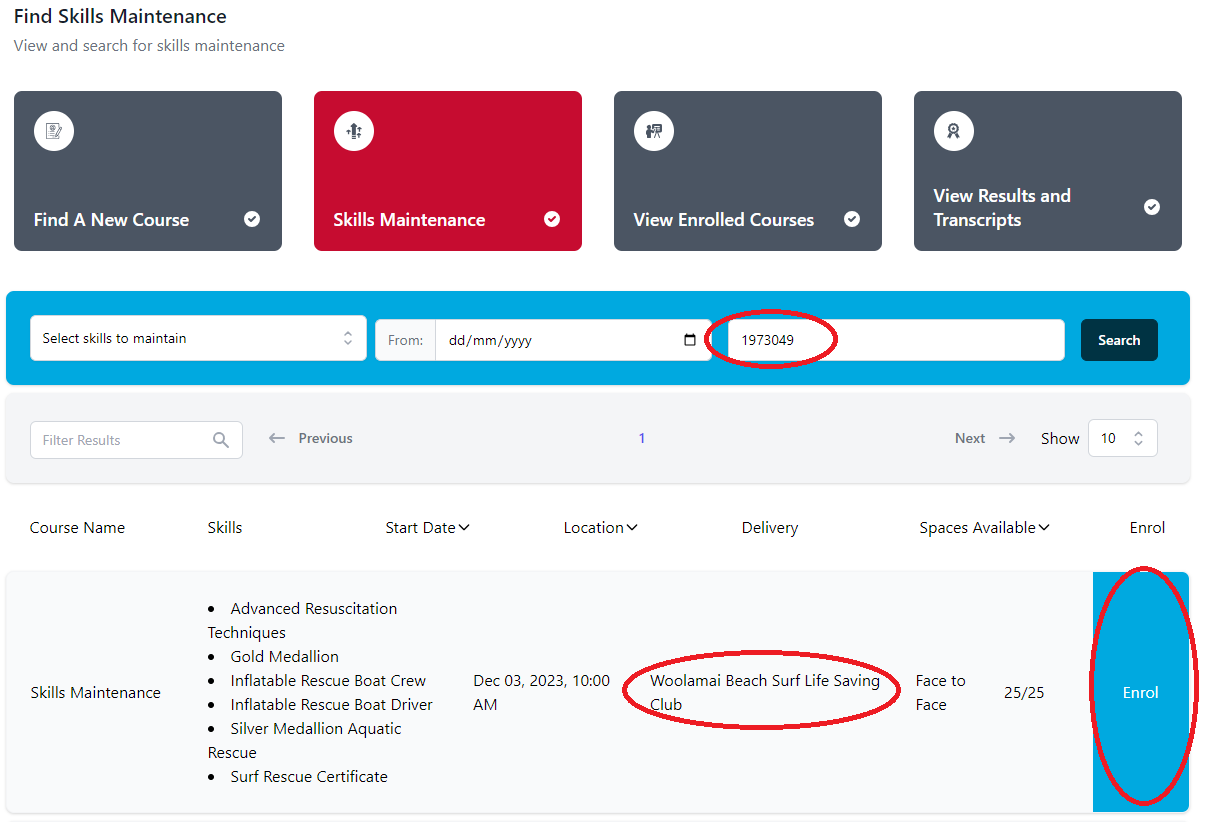Expand the Select skills to maintain dropdown

coord(198,338)
